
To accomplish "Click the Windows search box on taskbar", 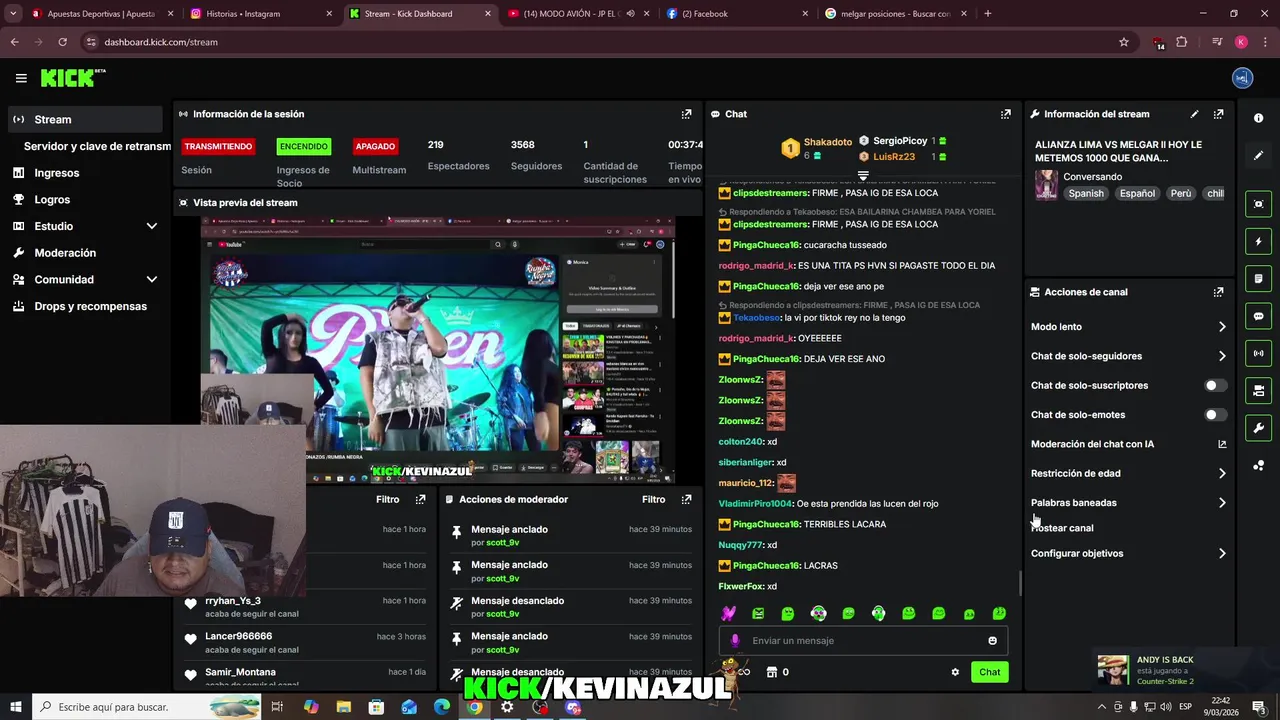I will click(146, 707).
